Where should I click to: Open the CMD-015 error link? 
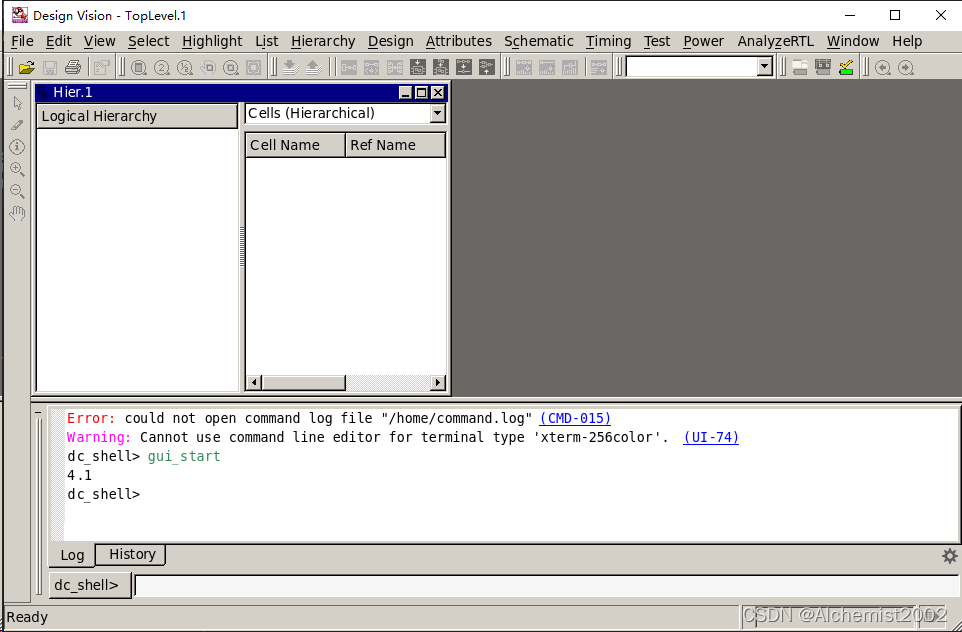pos(575,418)
